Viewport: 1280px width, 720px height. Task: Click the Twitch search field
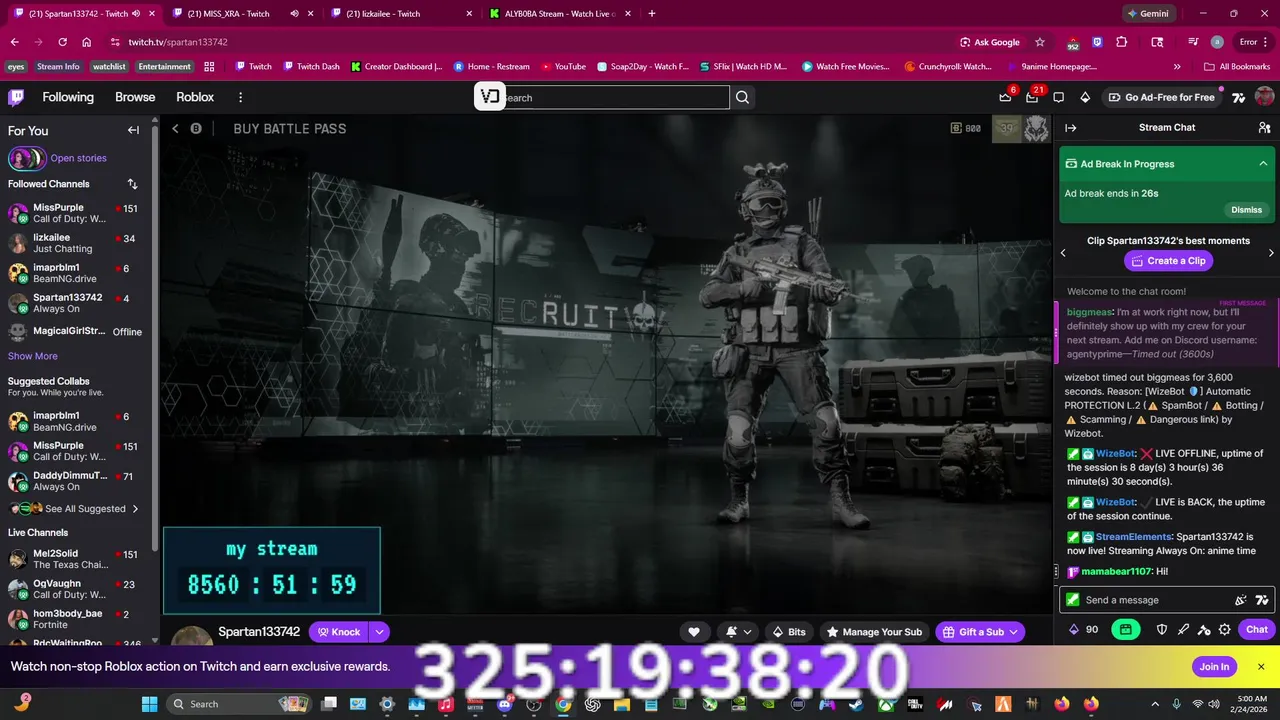point(615,97)
